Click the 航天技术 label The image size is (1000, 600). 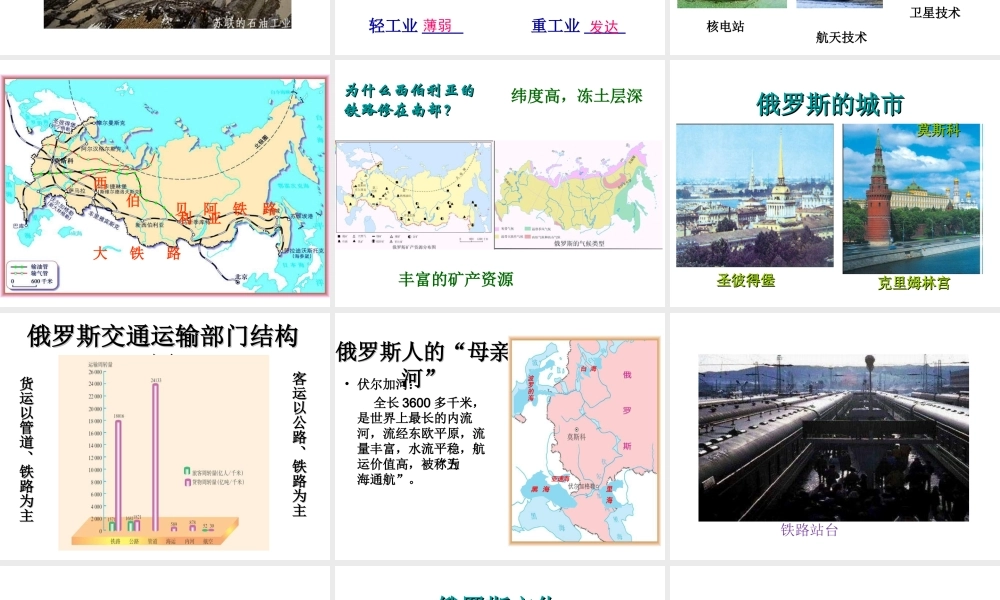click(x=841, y=38)
